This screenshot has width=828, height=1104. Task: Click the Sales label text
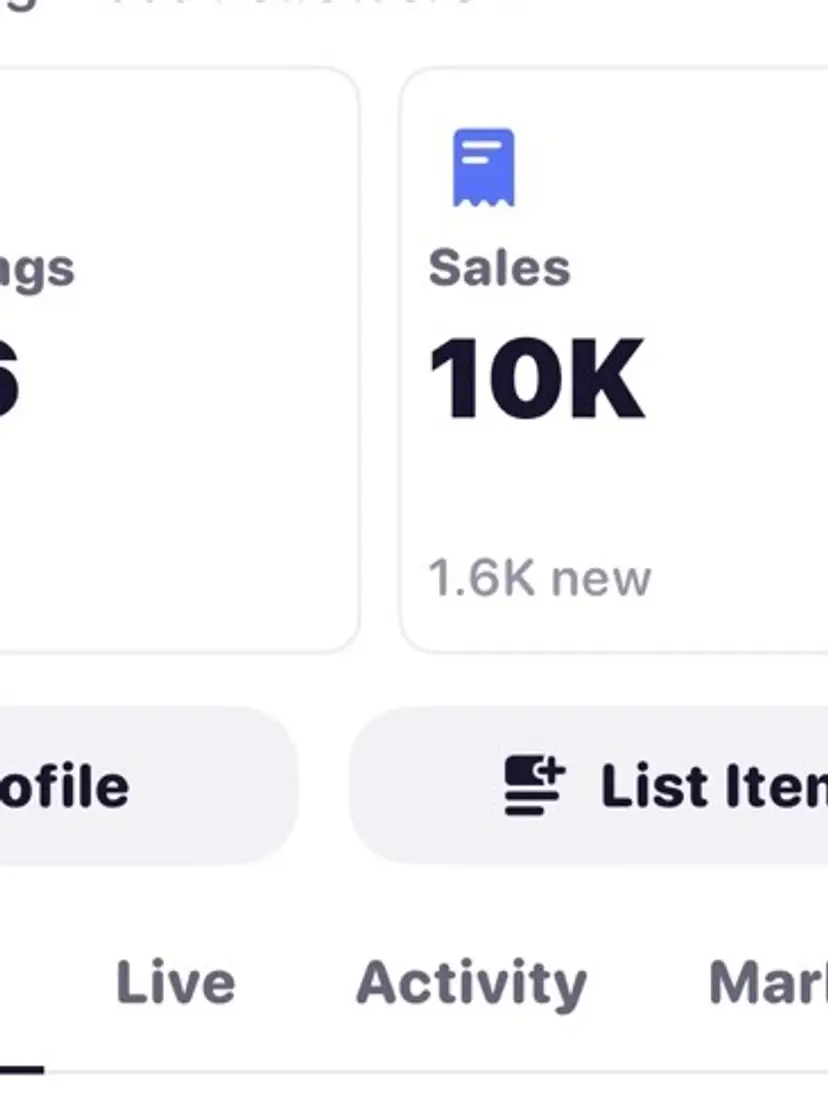(x=499, y=268)
